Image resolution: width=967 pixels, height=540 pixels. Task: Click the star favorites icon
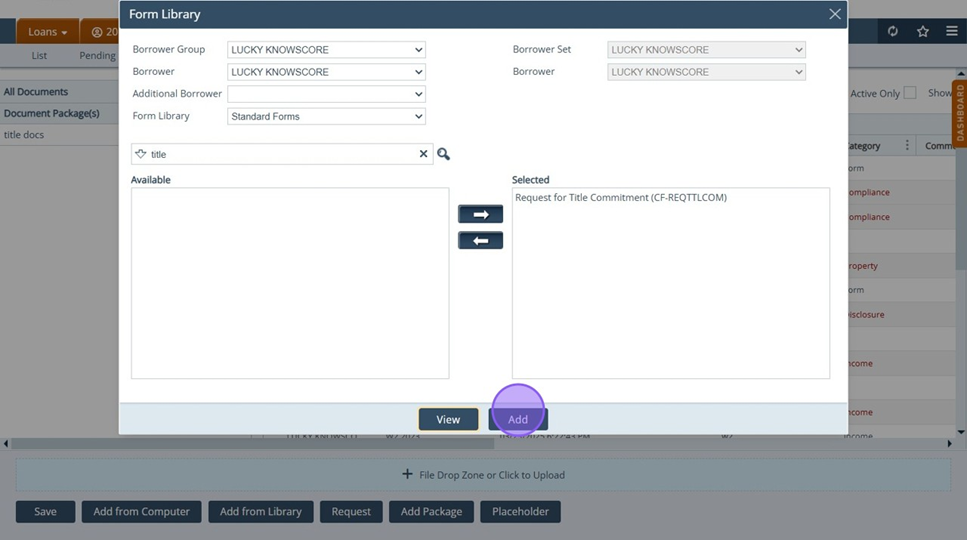pyautogui.click(x=923, y=32)
